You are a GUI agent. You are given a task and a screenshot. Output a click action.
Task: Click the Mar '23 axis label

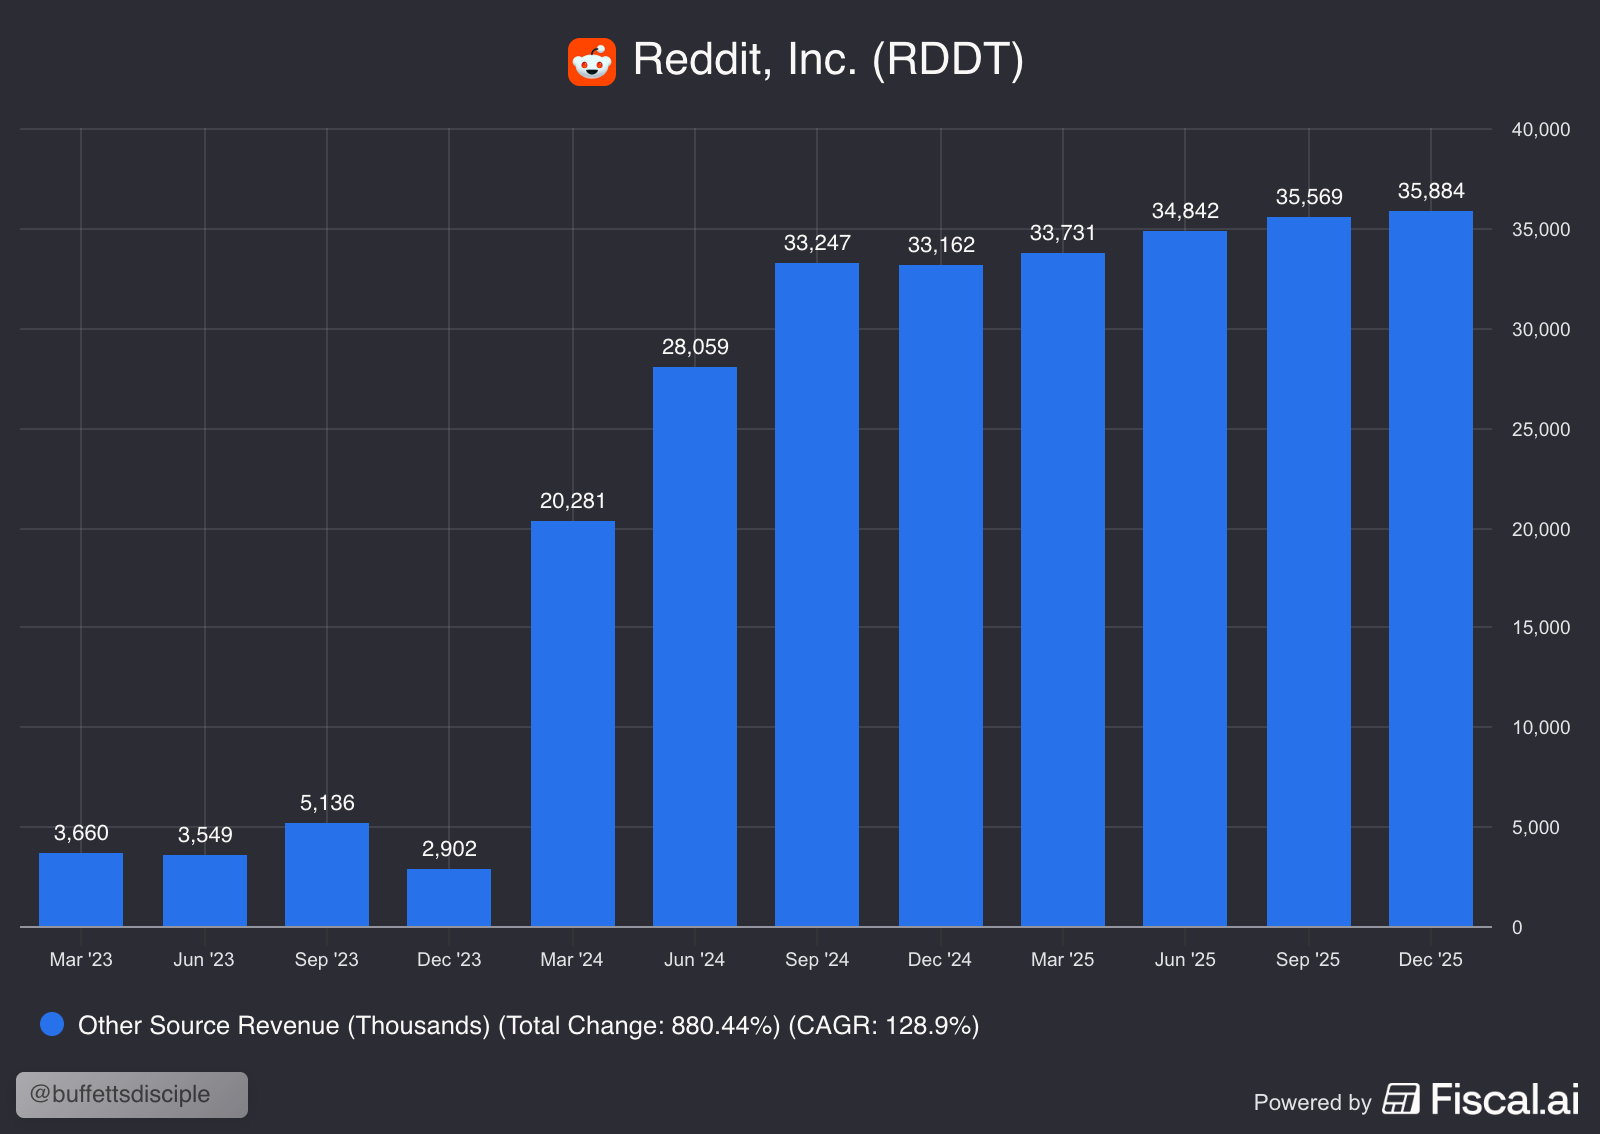coord(81,959)
